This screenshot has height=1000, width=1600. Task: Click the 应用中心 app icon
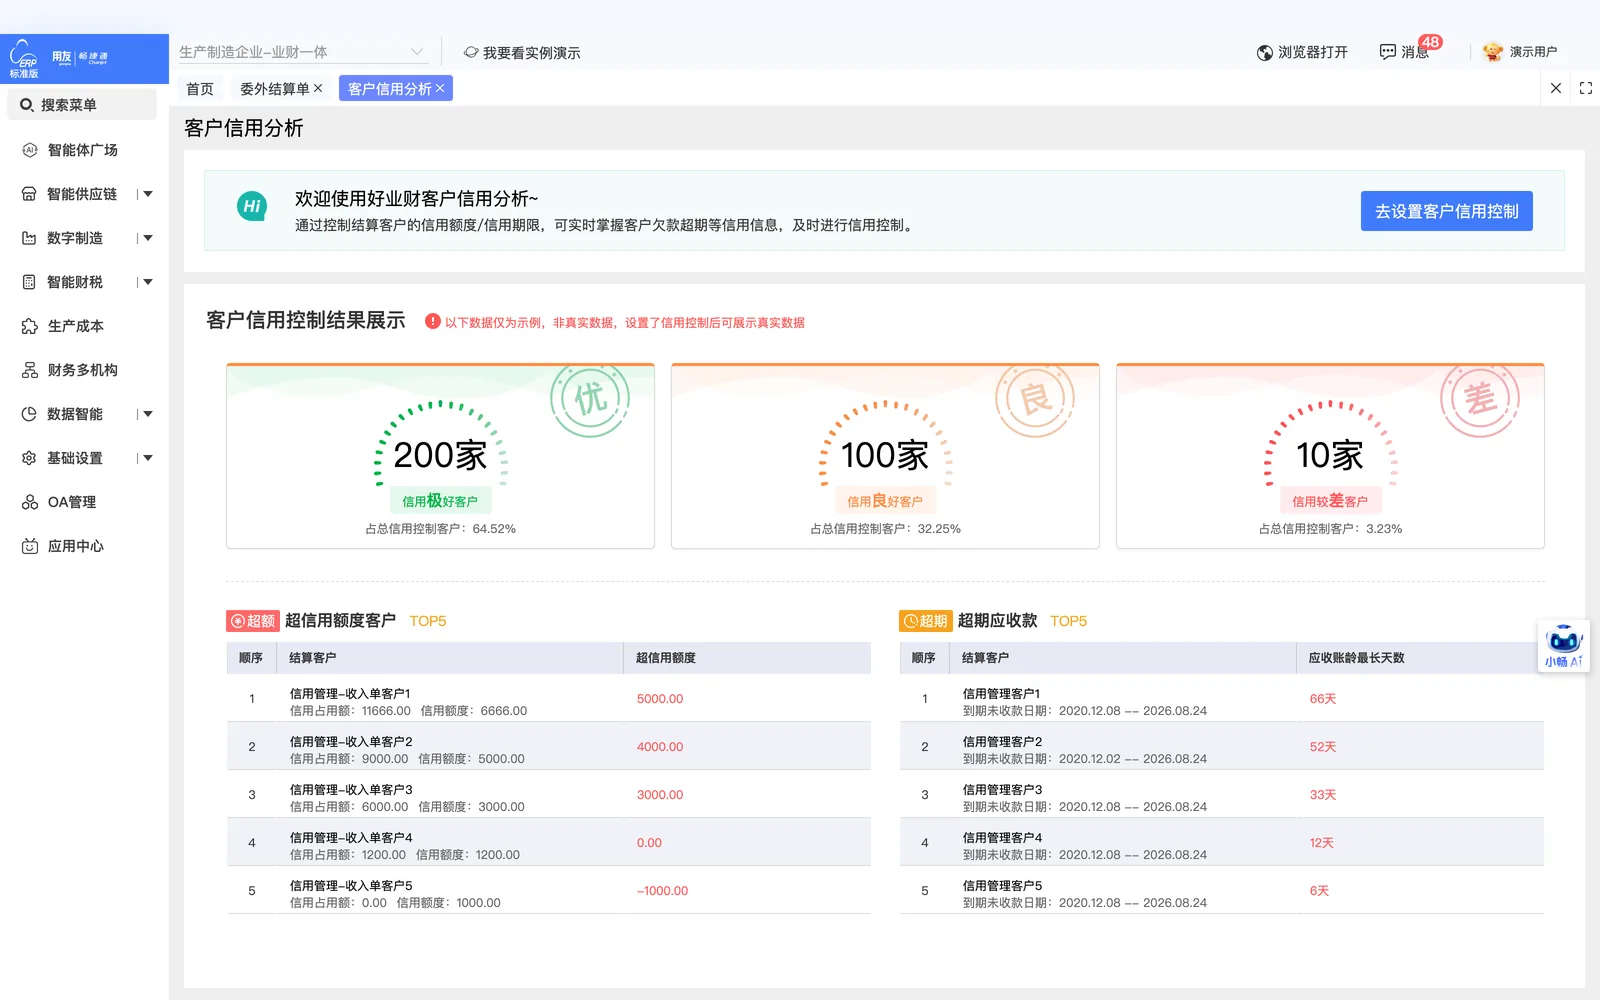29,546
